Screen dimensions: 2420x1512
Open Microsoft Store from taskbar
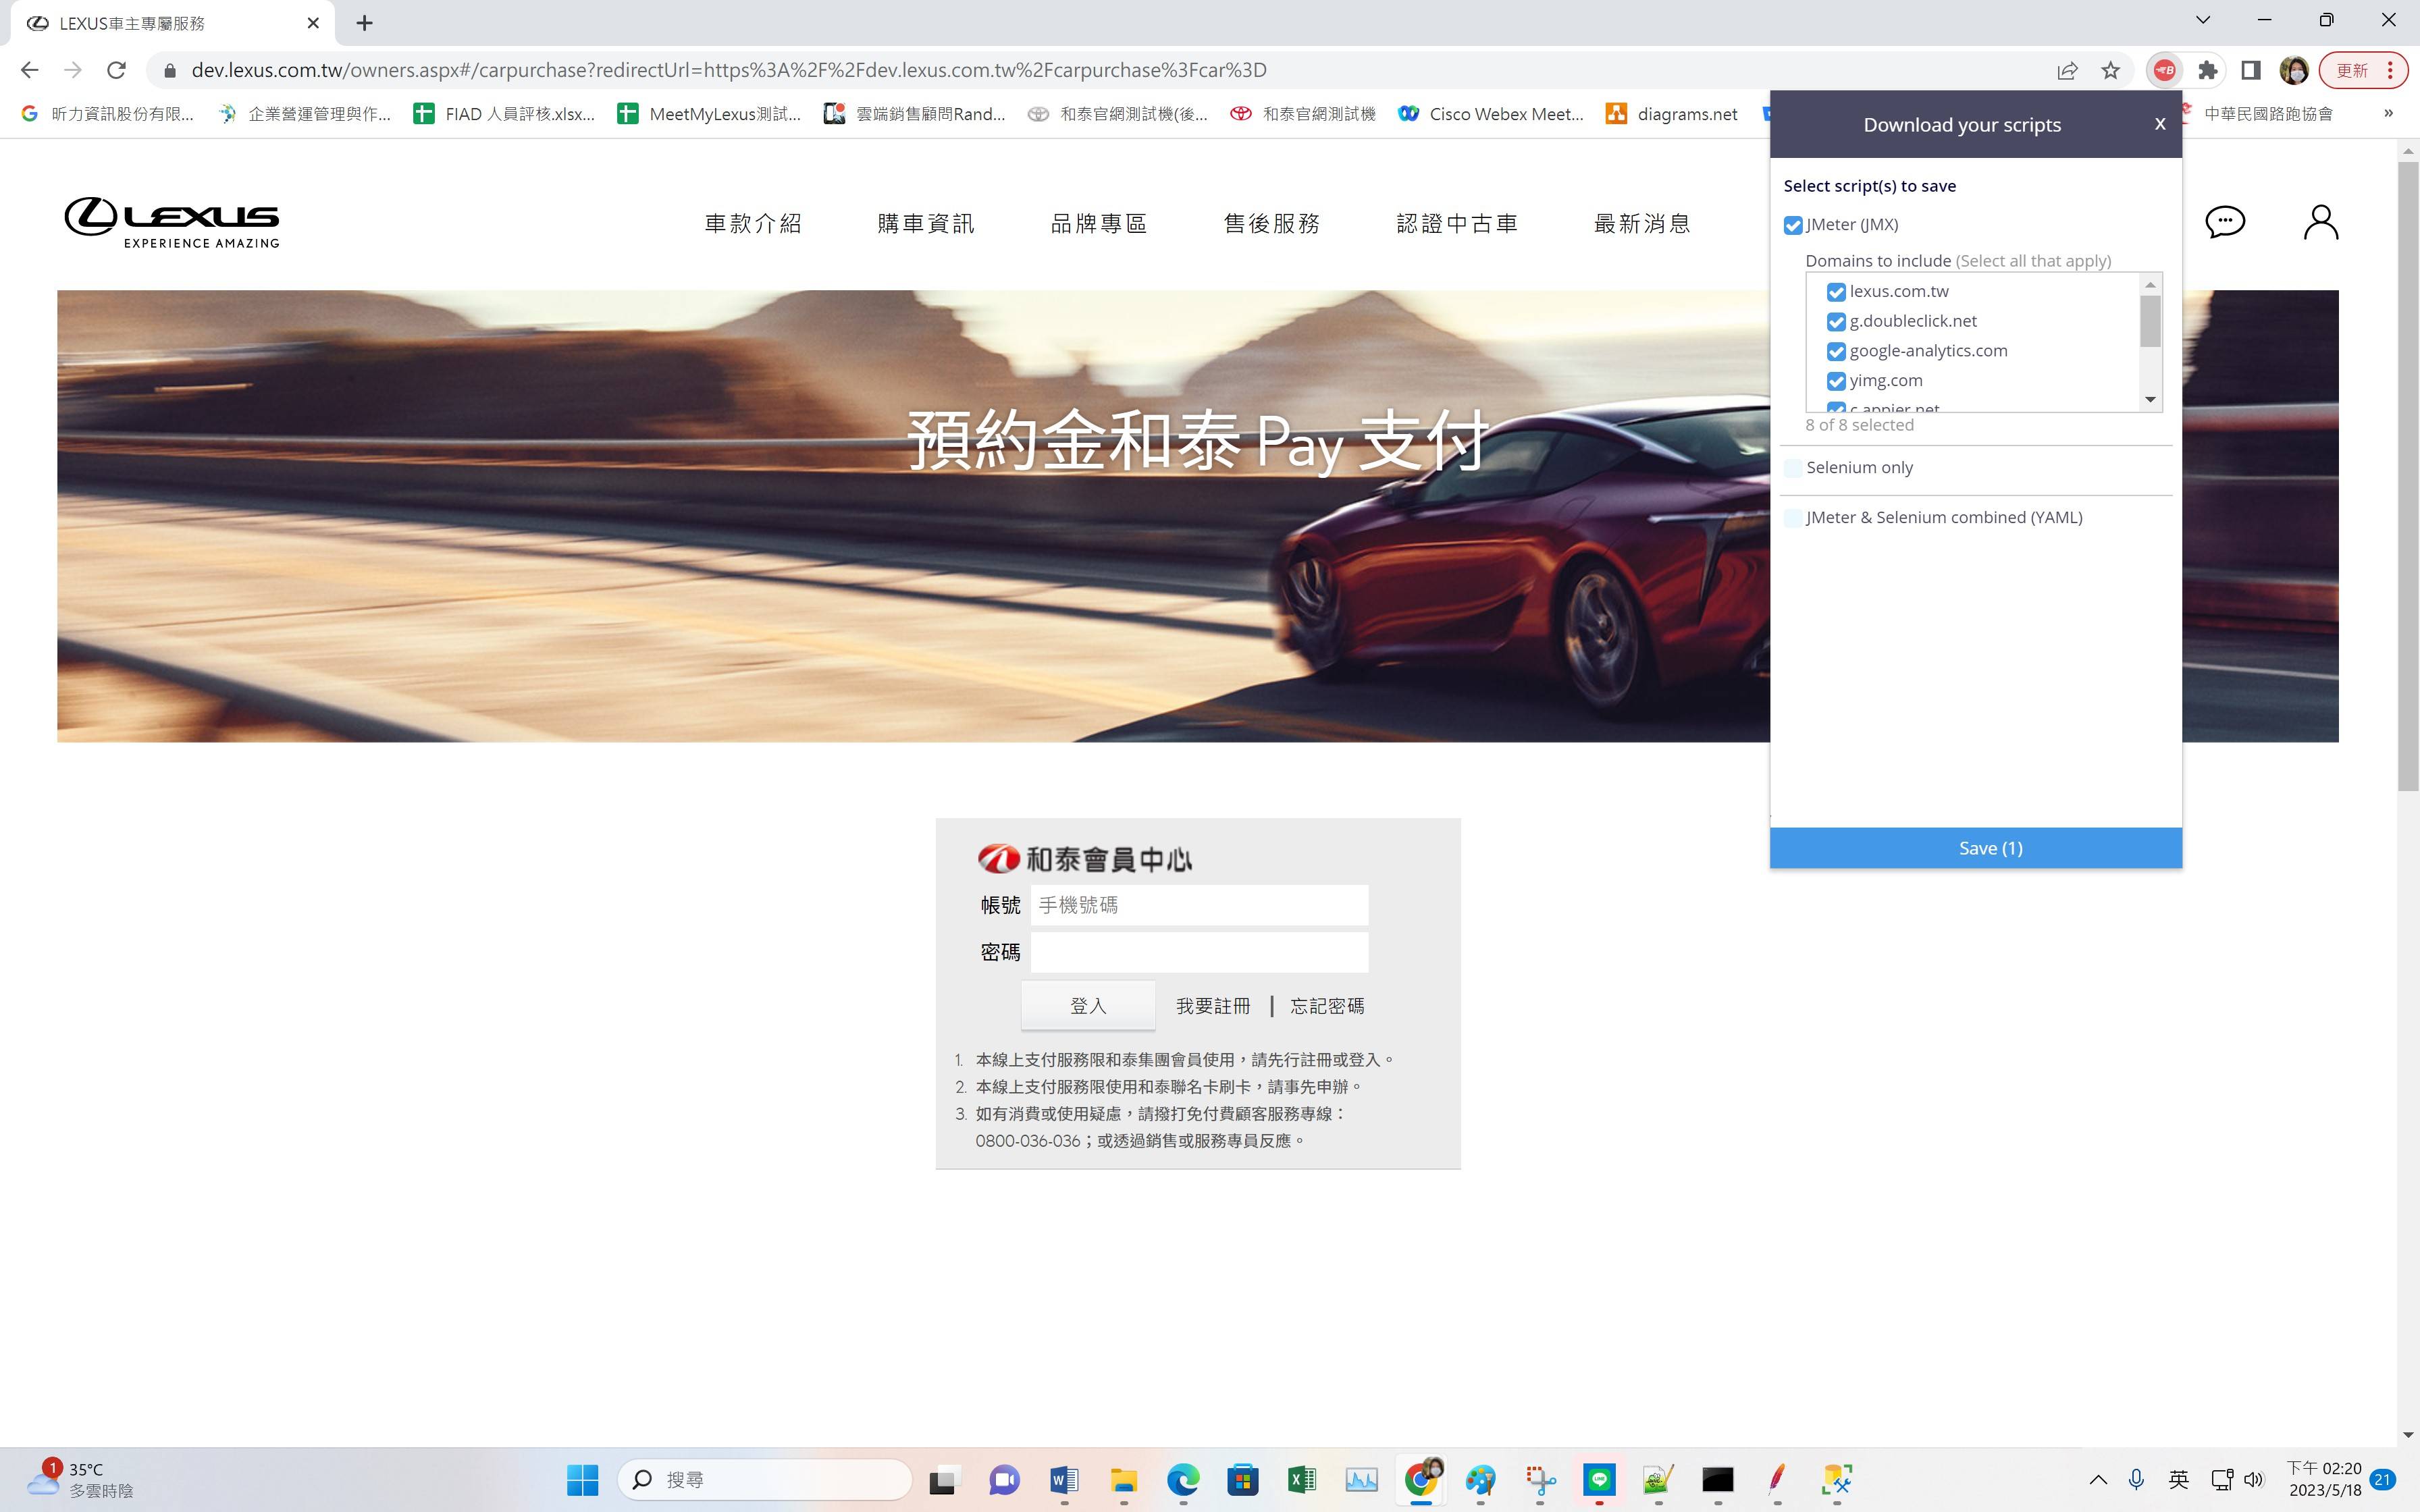click(x=1243, y=1479)
